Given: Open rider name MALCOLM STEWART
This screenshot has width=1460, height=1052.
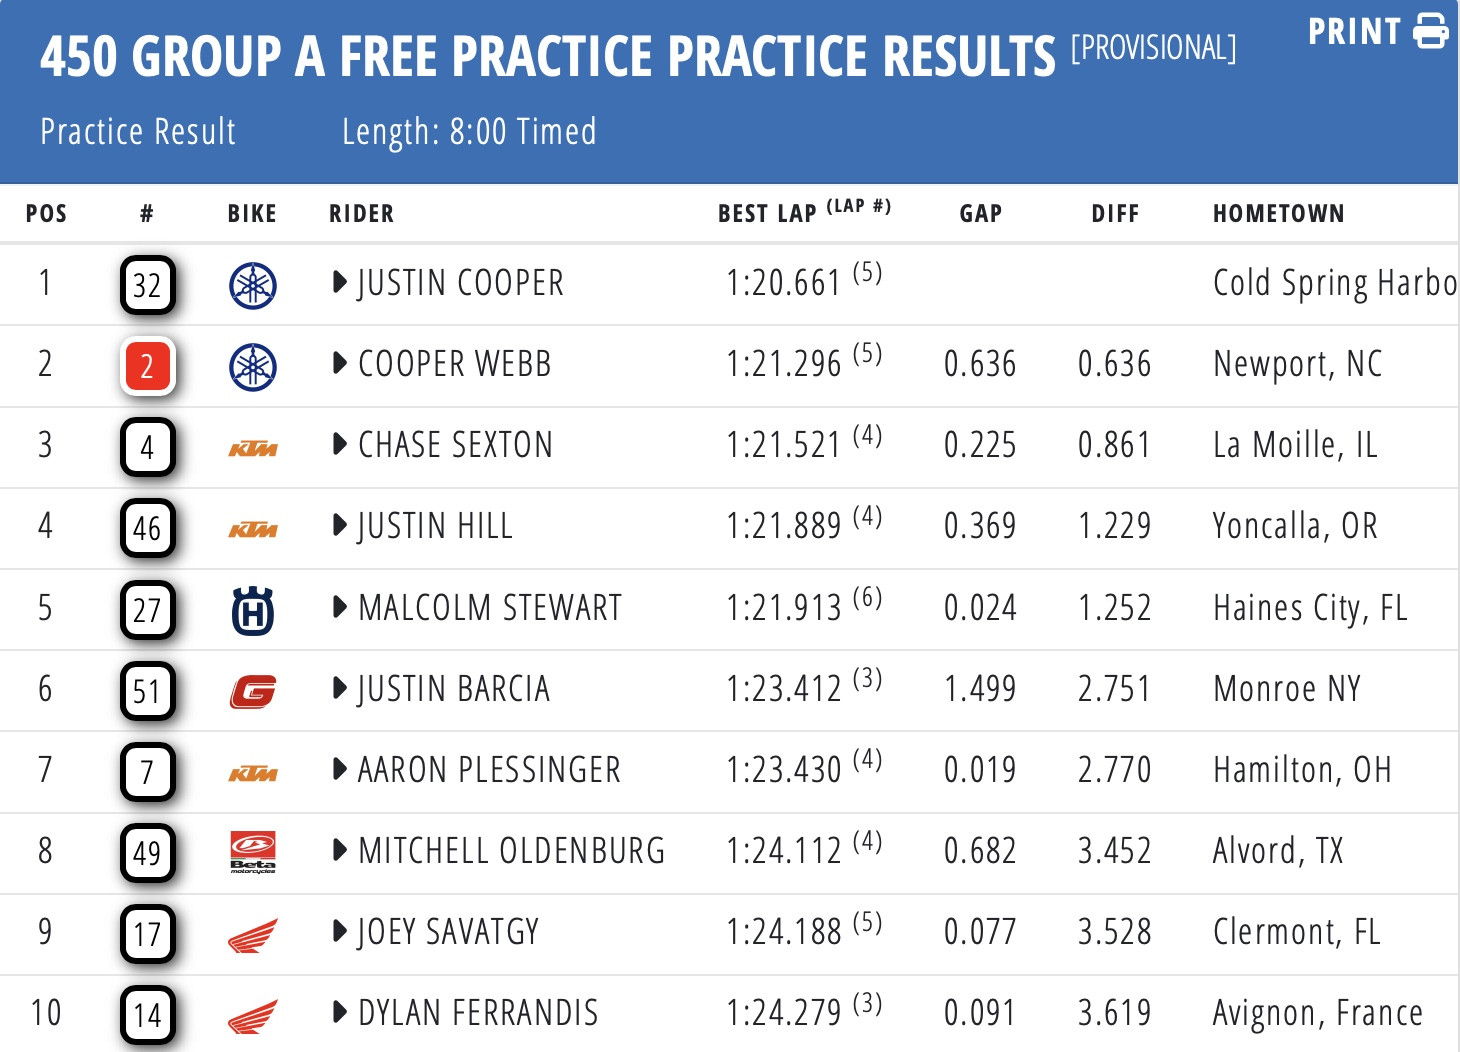Looking at the screenshot, I should coord(490,608).
